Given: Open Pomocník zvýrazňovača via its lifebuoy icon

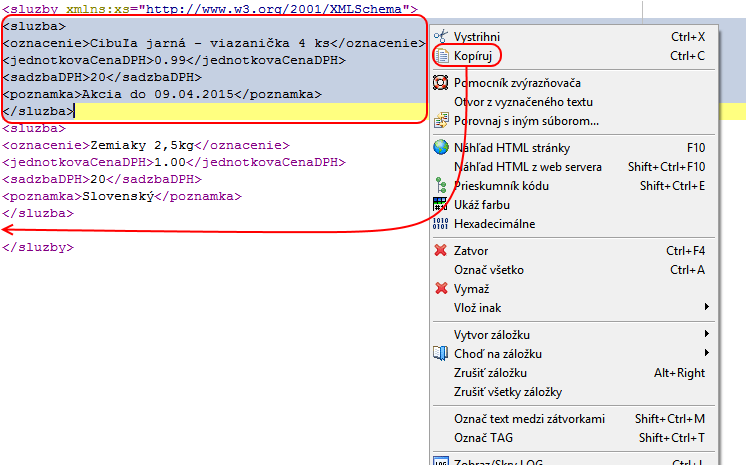Looking at the screenshot, I should [441, 83].
